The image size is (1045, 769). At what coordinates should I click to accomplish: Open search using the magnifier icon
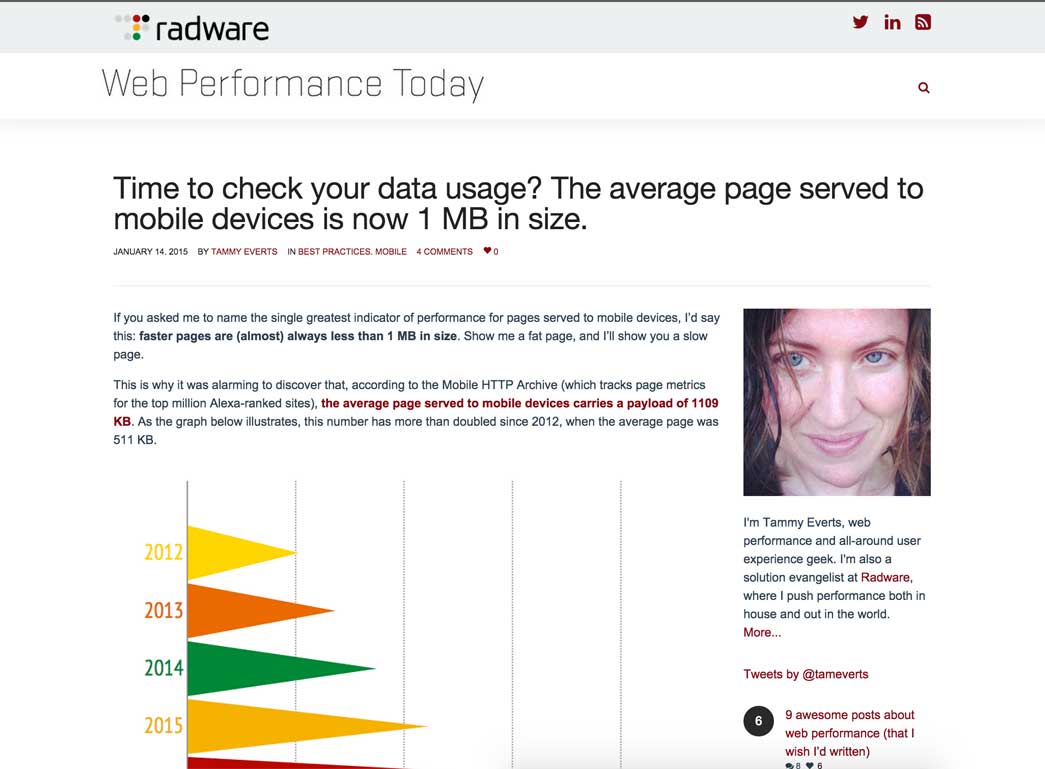click(923, 87)
